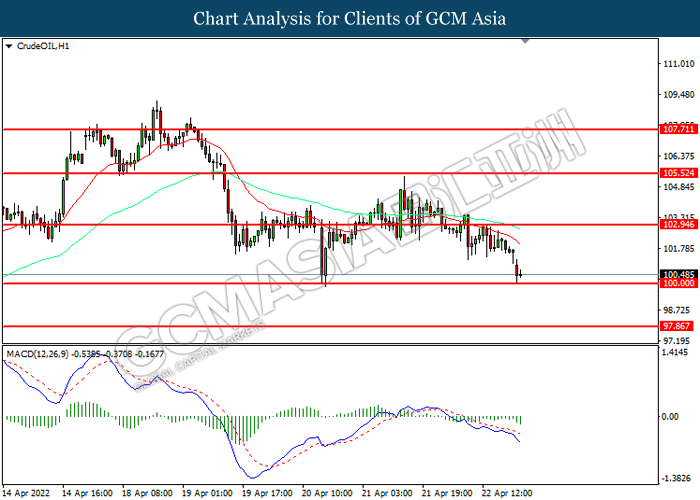Click the 22 Apr 12:00 time label
This screenshot has width=700, height=500.
[507, 493]
